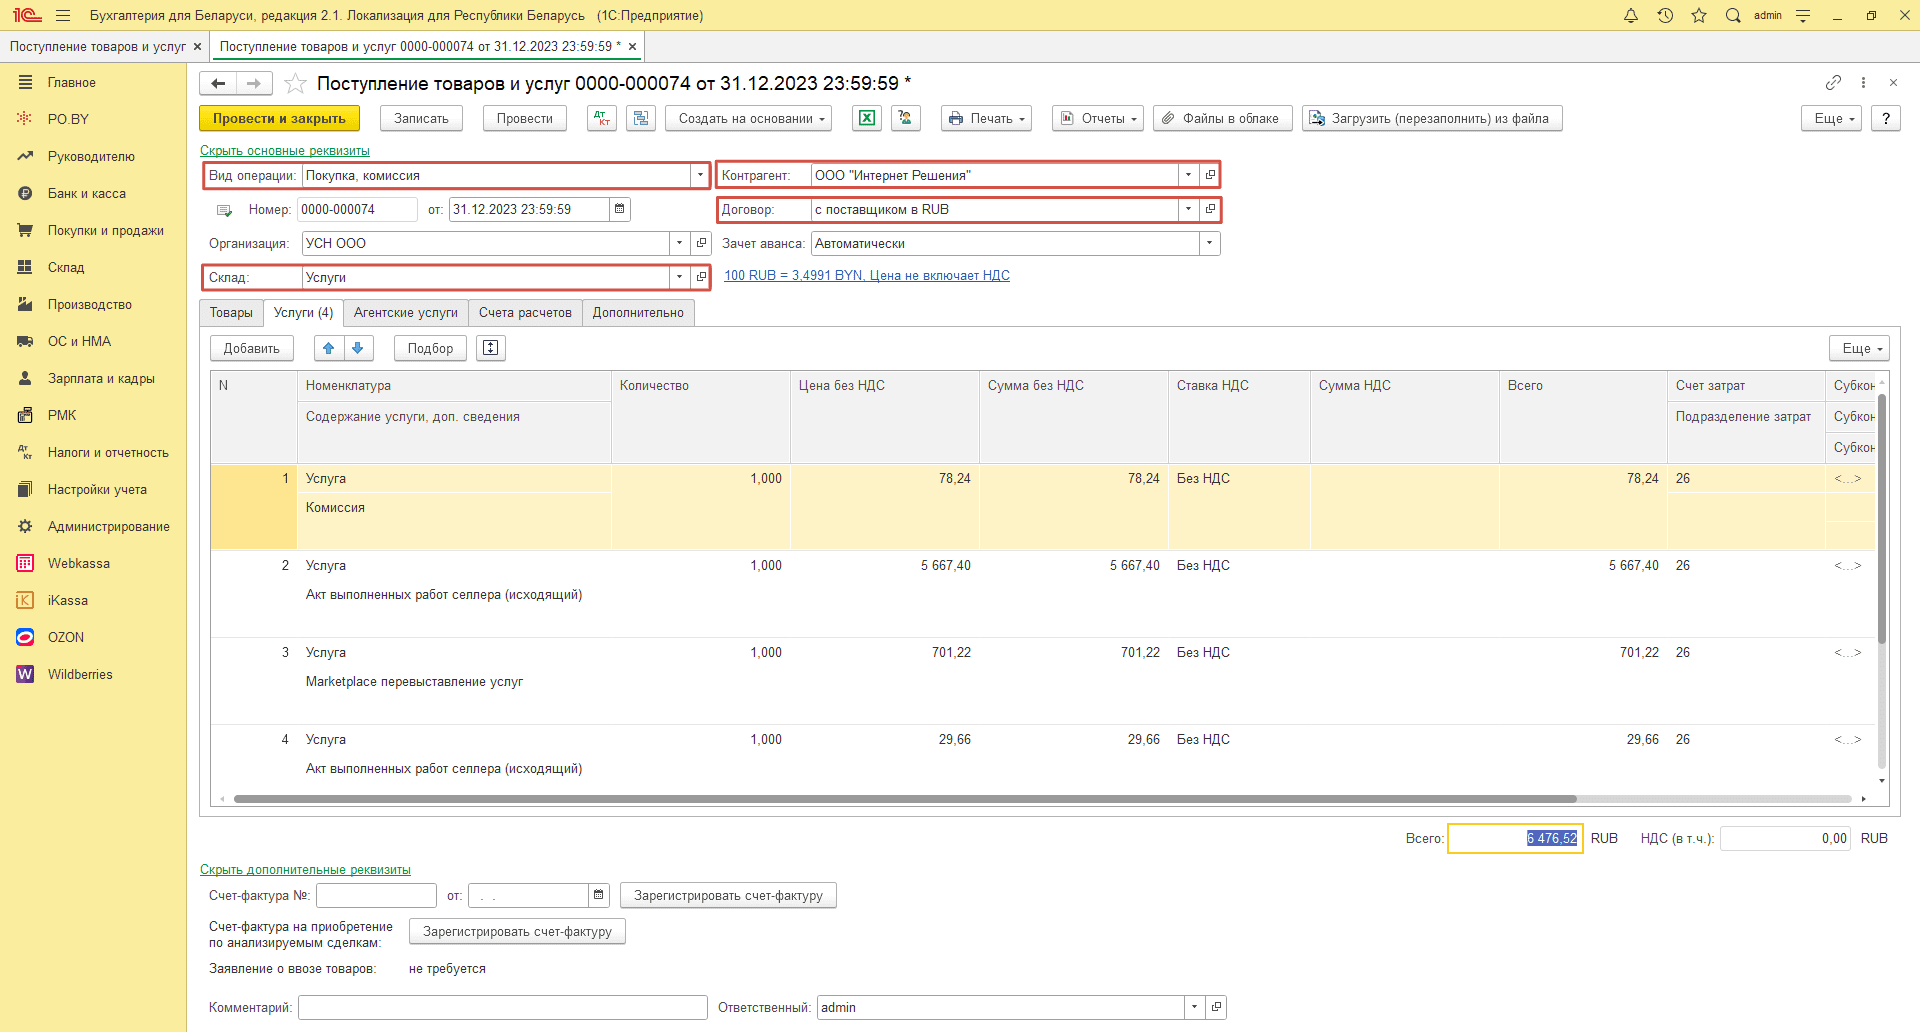Open document structure icon next to Дт/Кт
This screenshot has height=1032, width=1920.
pyautogui.click(x=641, y=118)
